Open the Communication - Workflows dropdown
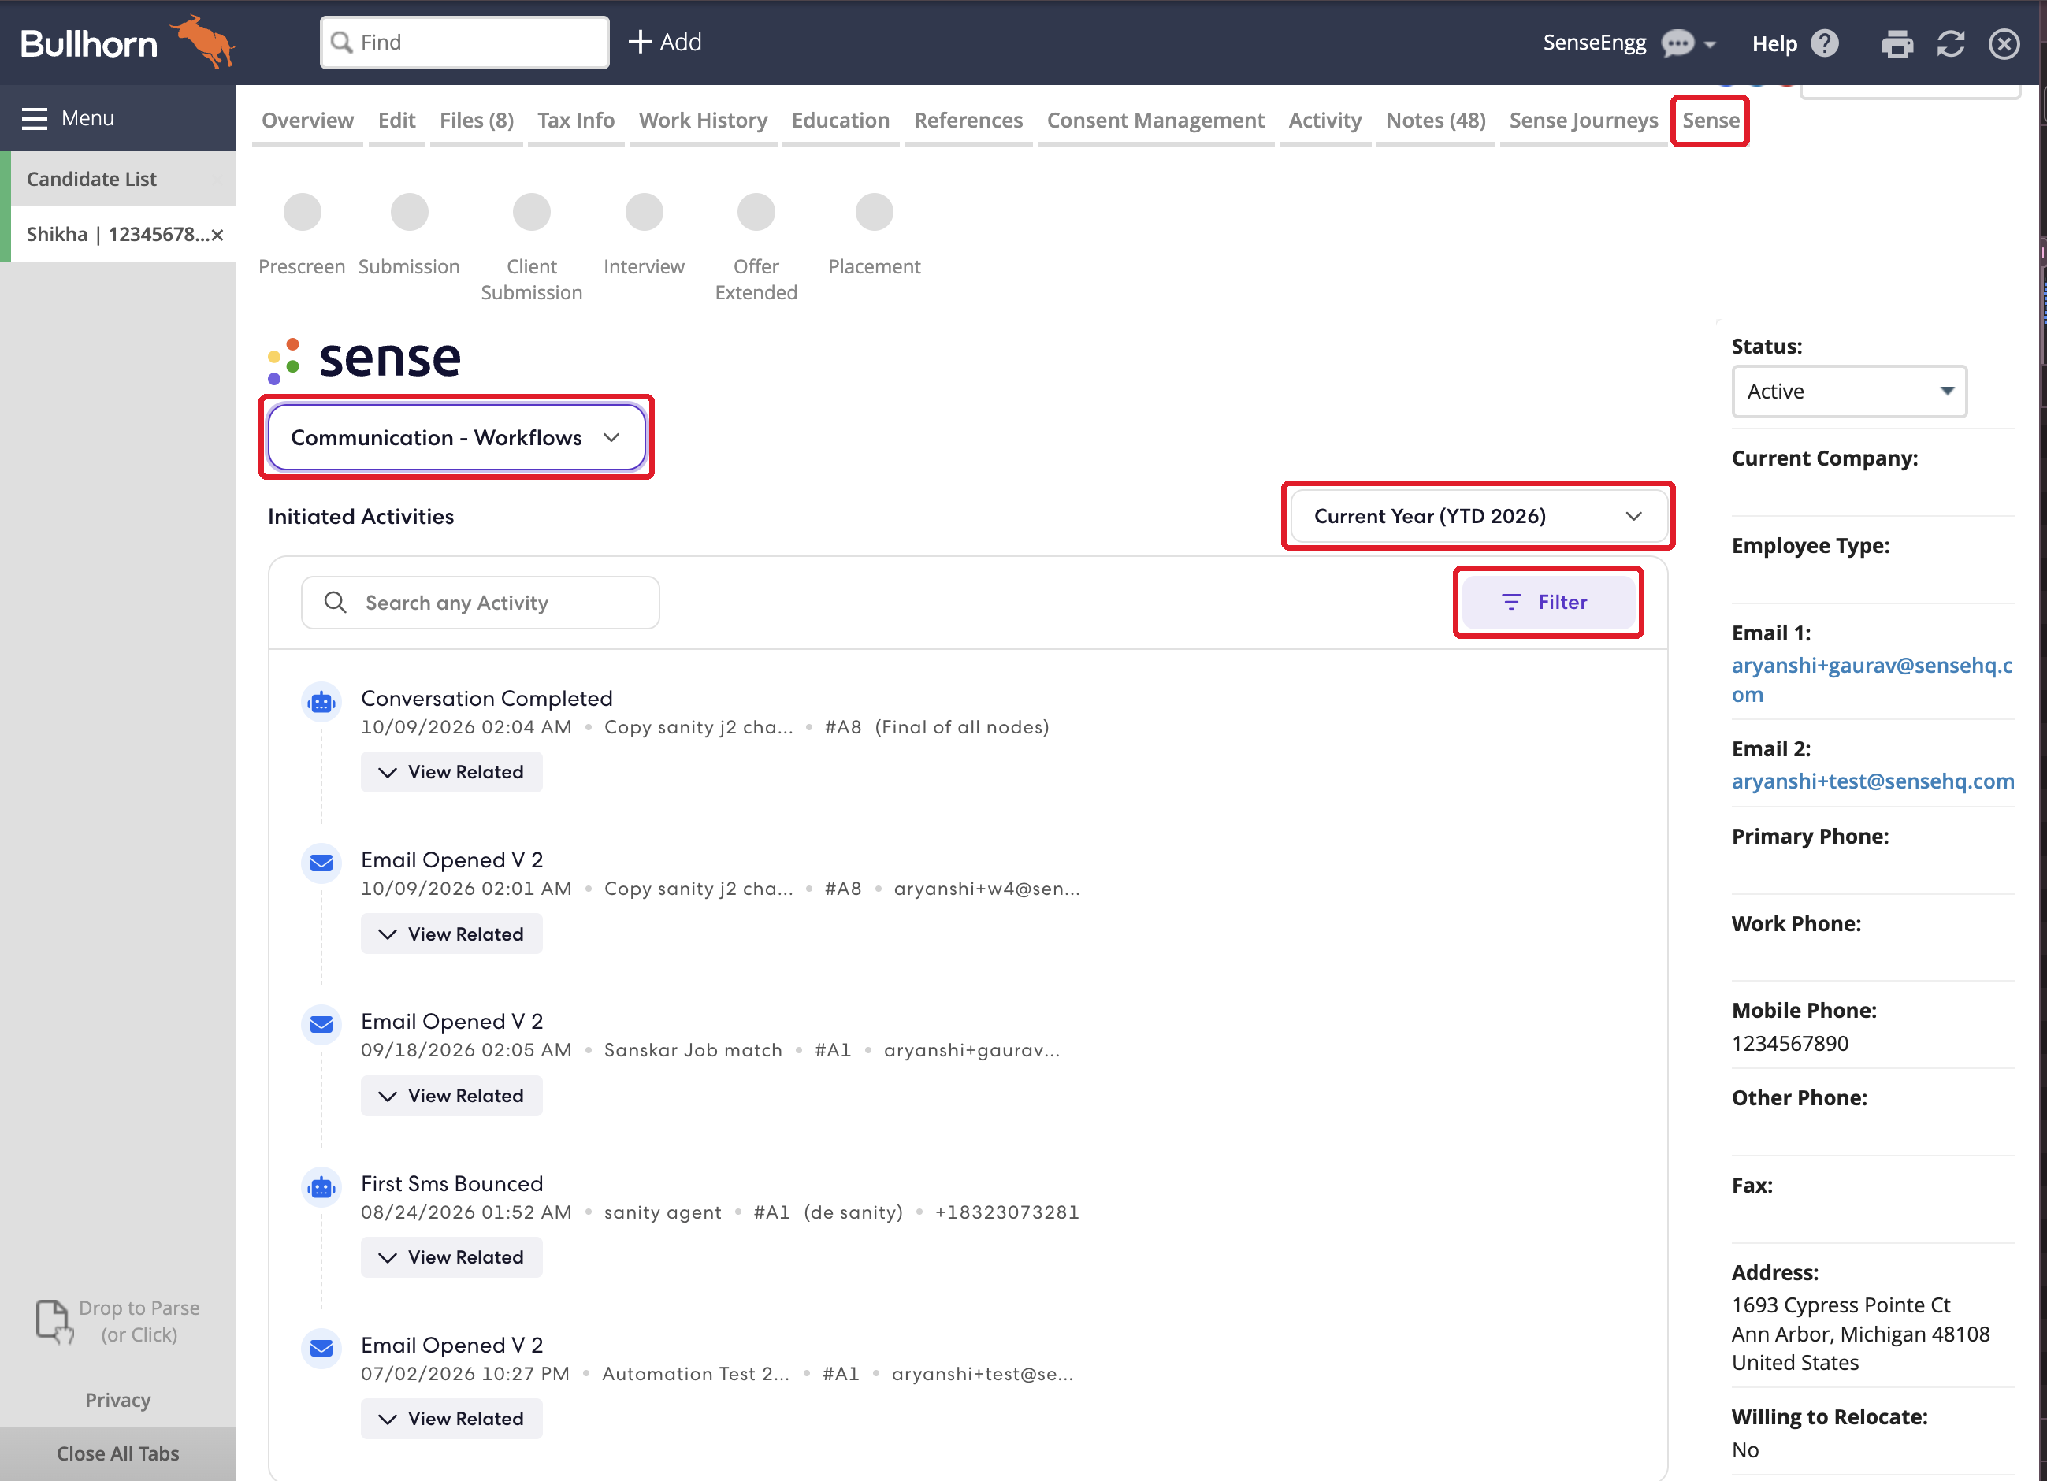Screen dimensions: 2047x1481 (456, 437)
